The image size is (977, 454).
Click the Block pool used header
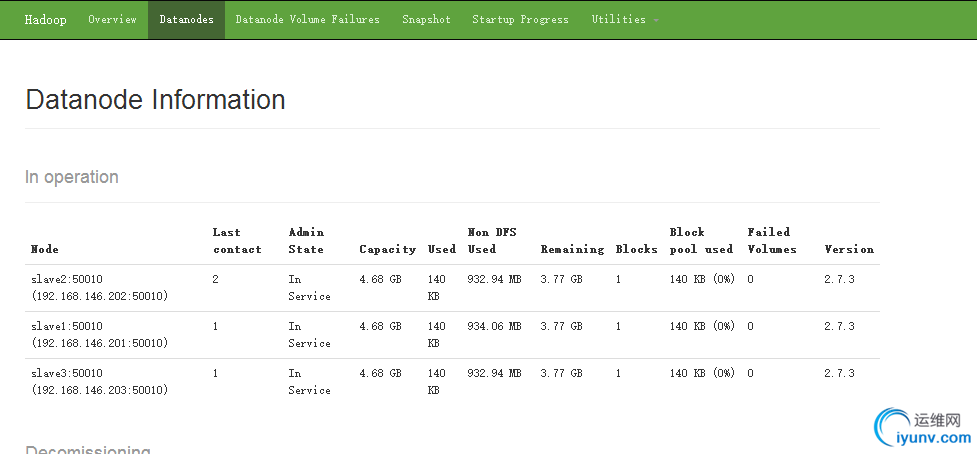(x=701, y=241)
